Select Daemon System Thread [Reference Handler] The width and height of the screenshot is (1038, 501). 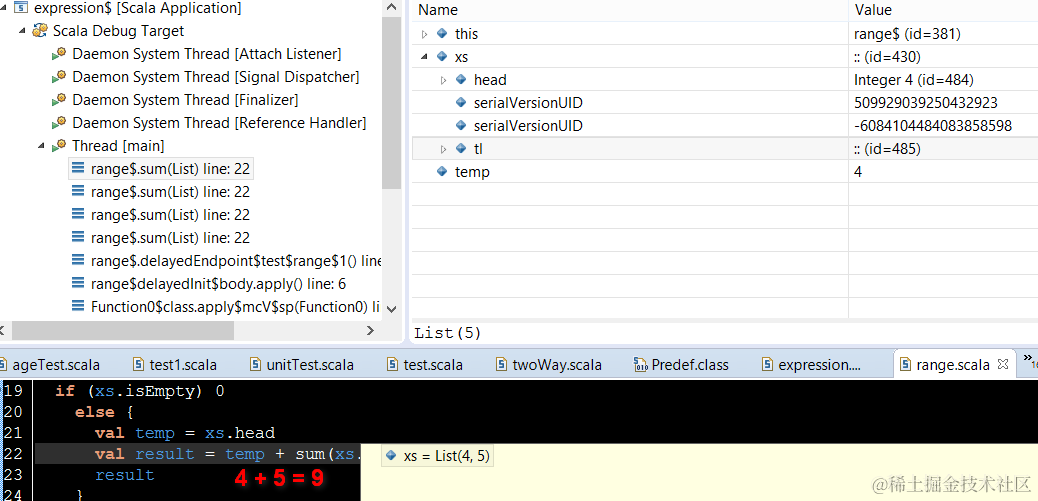[x=219, y=122]
